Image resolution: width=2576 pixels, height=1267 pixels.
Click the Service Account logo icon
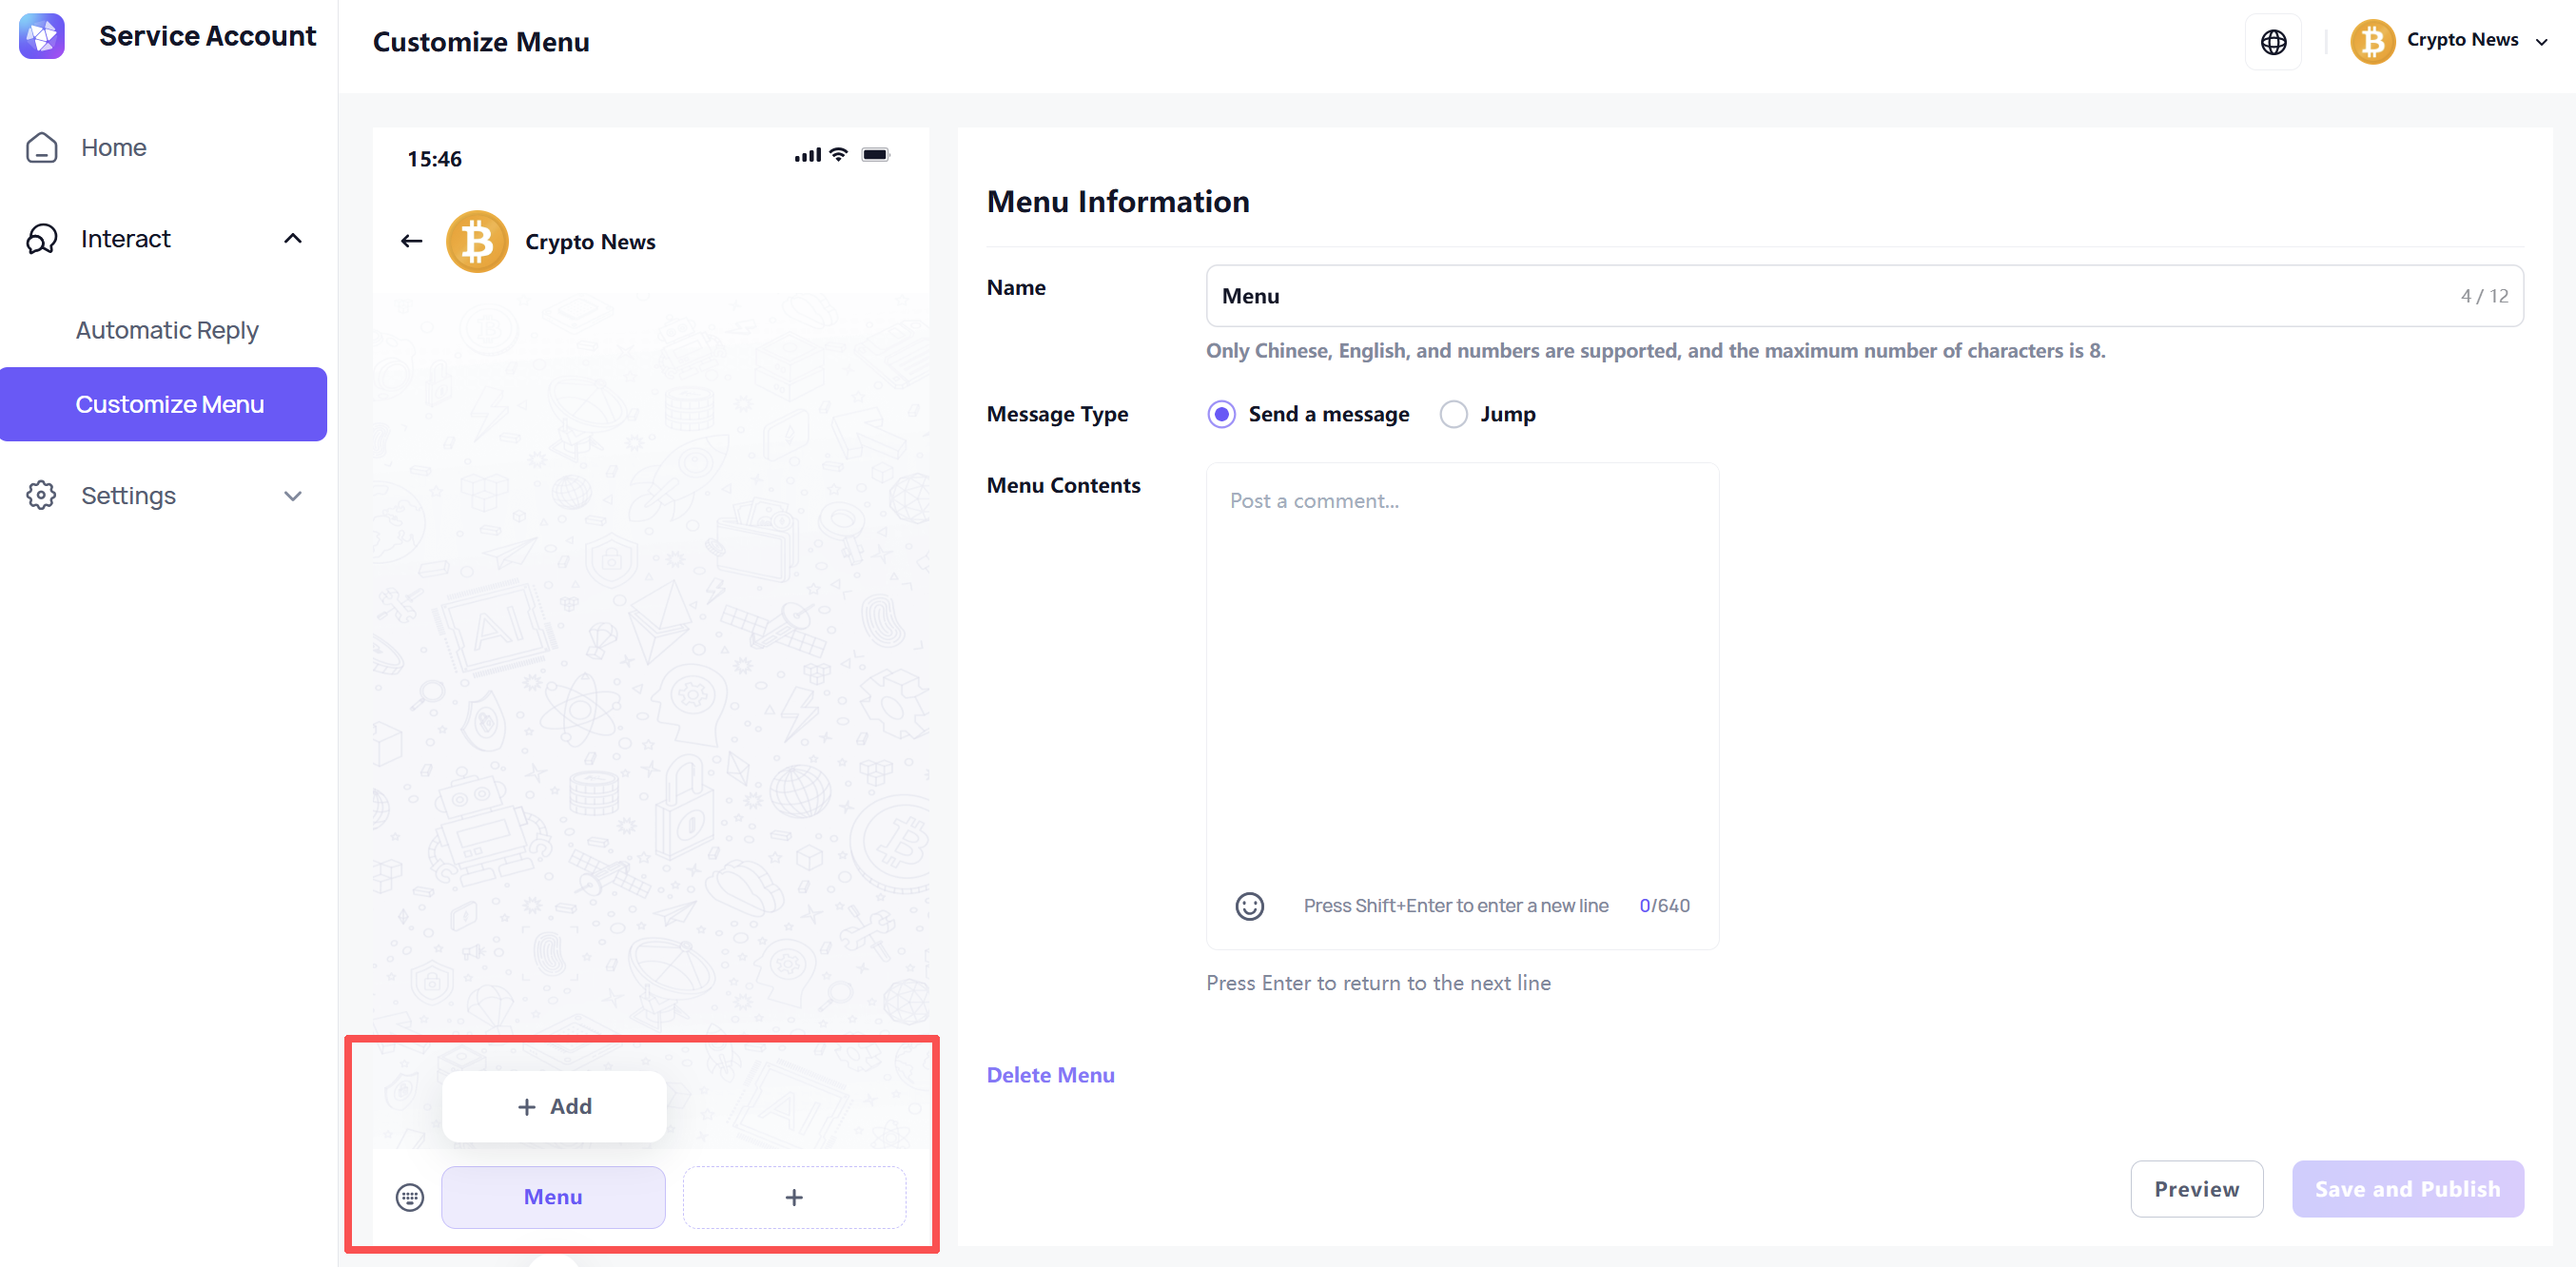(42, 37)
